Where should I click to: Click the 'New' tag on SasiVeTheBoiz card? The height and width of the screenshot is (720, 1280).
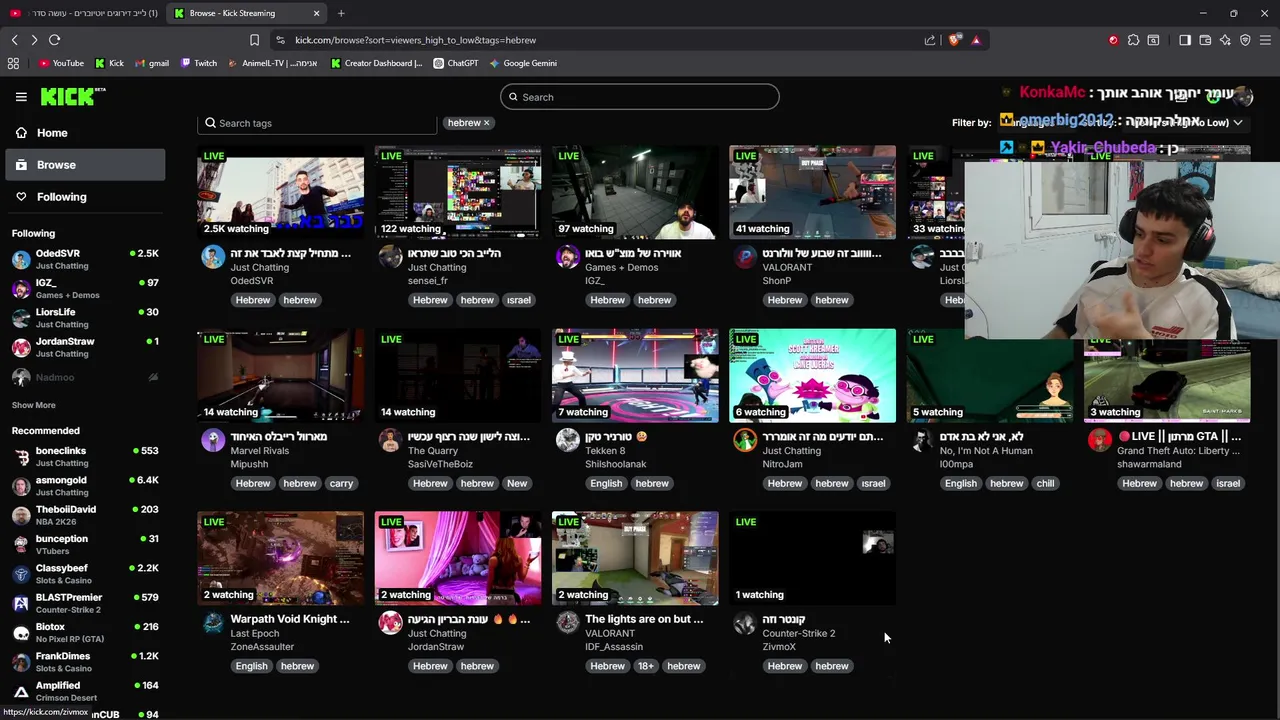tap(517, 483)
